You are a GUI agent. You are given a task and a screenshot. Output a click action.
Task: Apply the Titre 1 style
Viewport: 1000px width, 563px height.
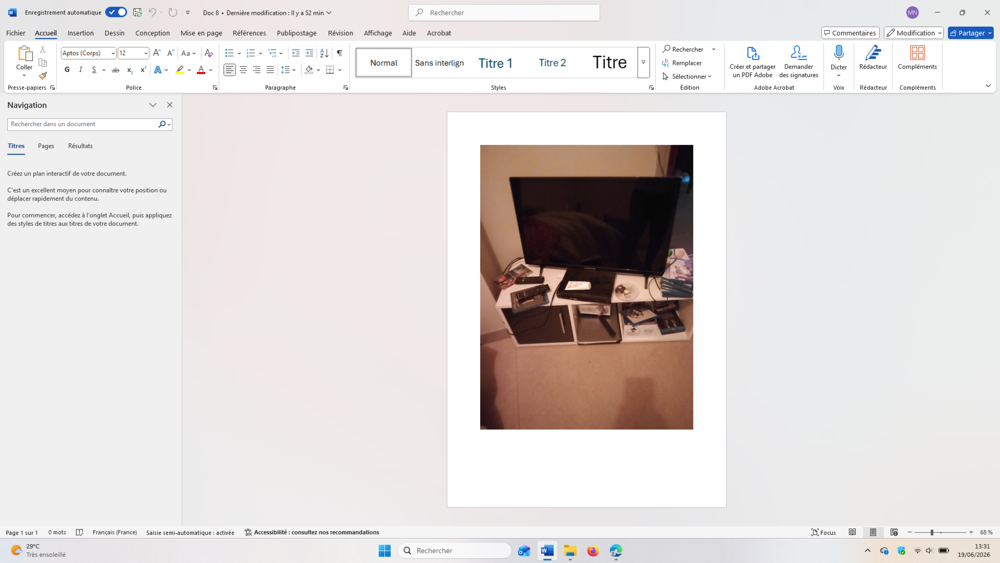pyautogui.click(x=496, y=62)
